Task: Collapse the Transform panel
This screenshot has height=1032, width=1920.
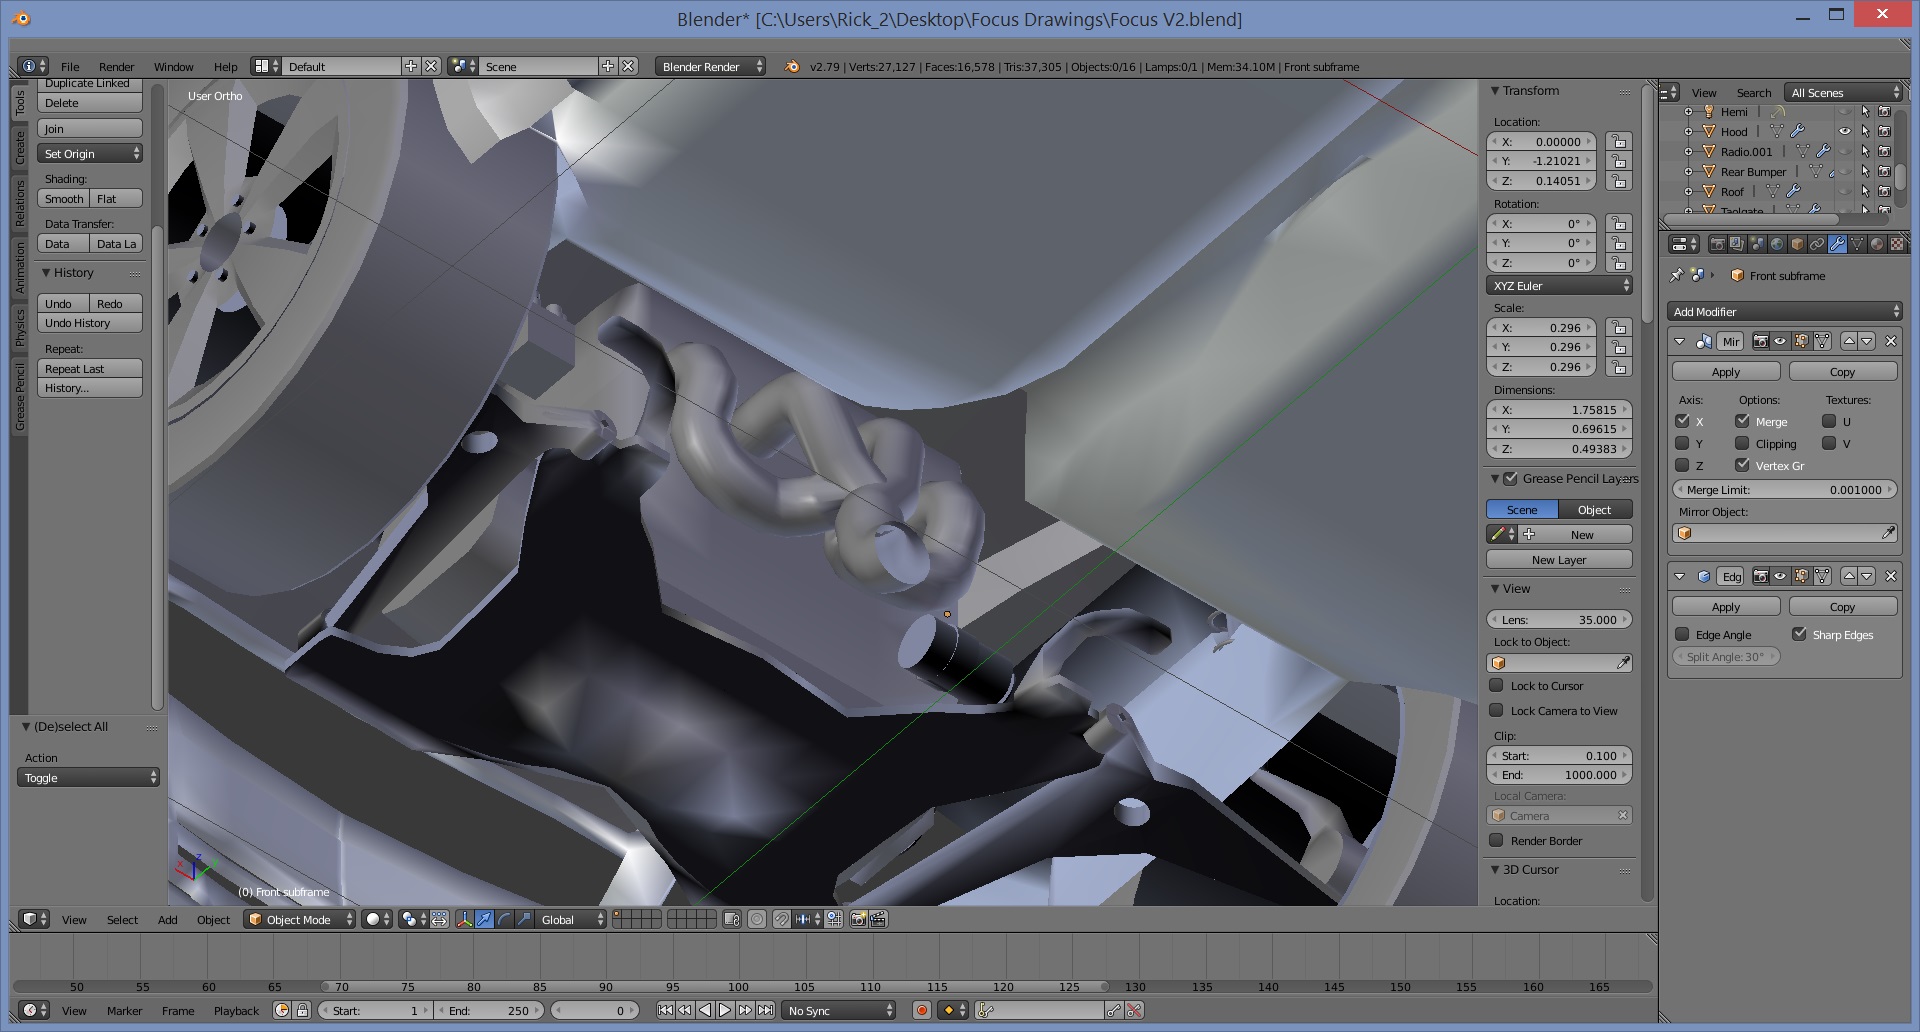Action: click(x=1495, y=91)
